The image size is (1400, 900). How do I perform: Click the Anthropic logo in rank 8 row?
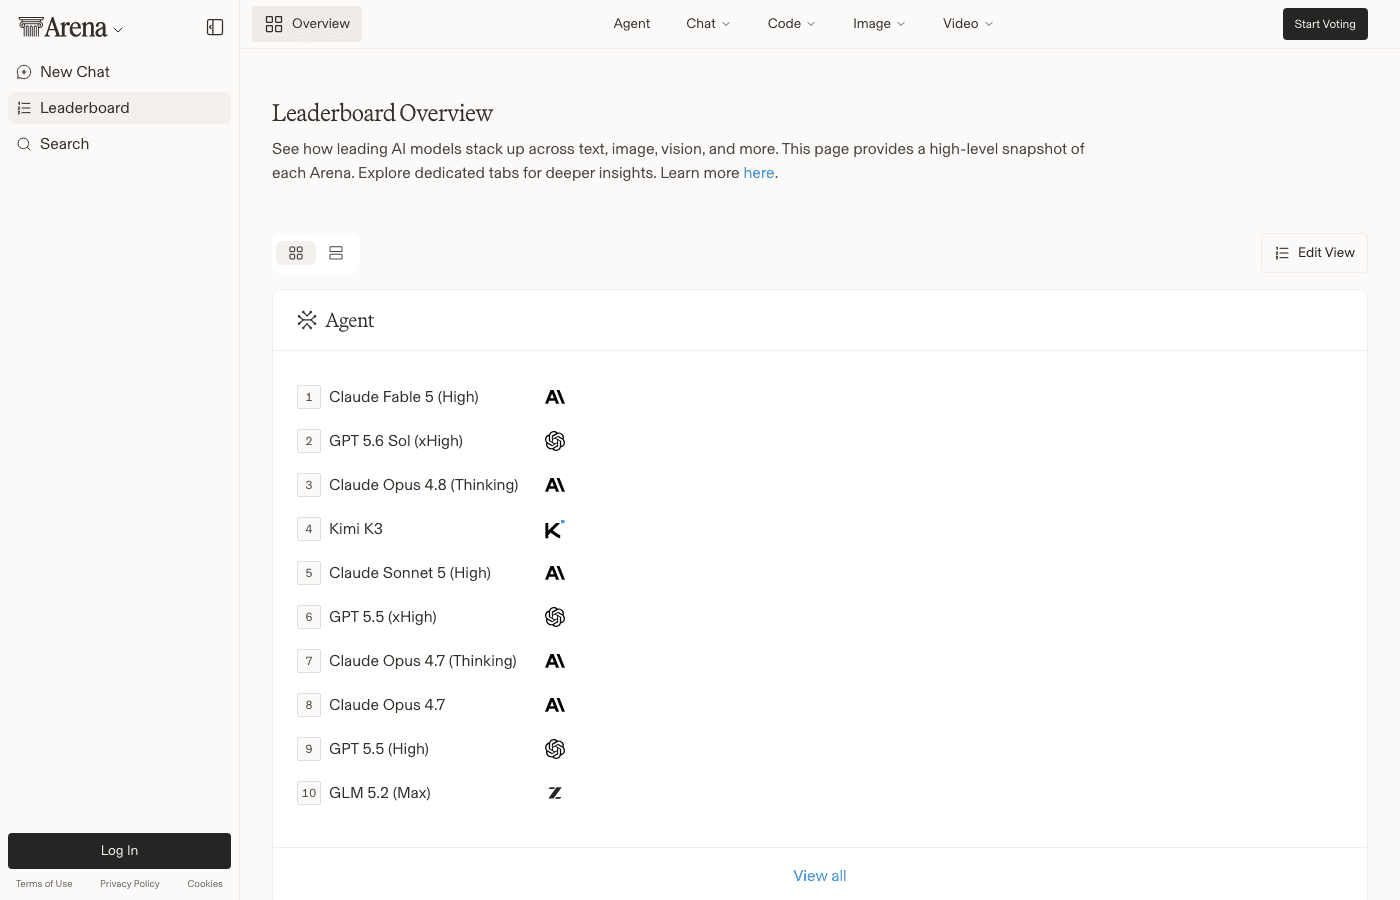pyautogui.click(x=555, y=705)
